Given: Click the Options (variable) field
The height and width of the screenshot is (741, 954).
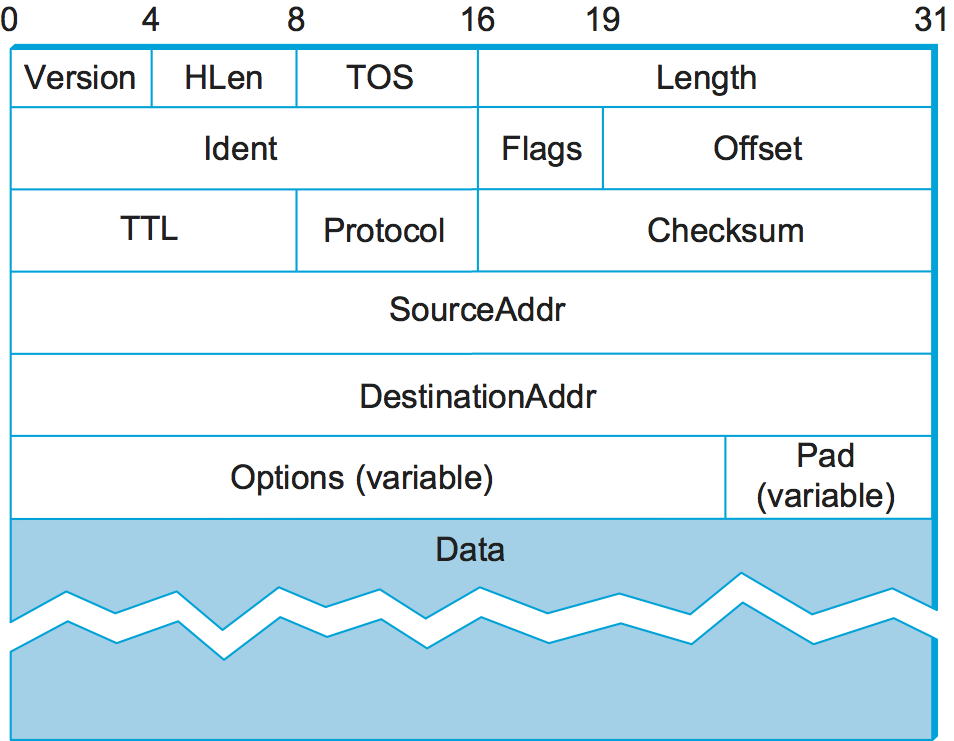Looking at the screenshot, I should (362, 477).
